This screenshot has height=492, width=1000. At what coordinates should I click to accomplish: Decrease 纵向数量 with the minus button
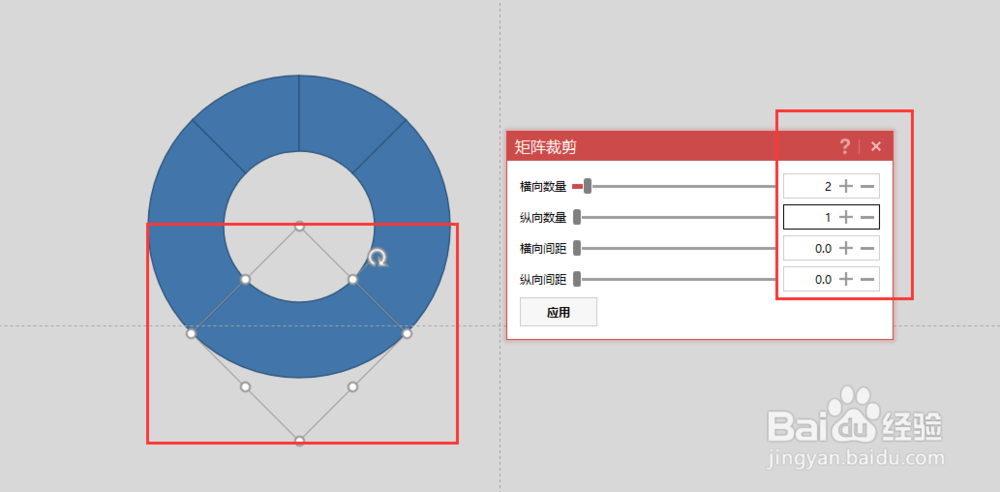click(867, 217)
